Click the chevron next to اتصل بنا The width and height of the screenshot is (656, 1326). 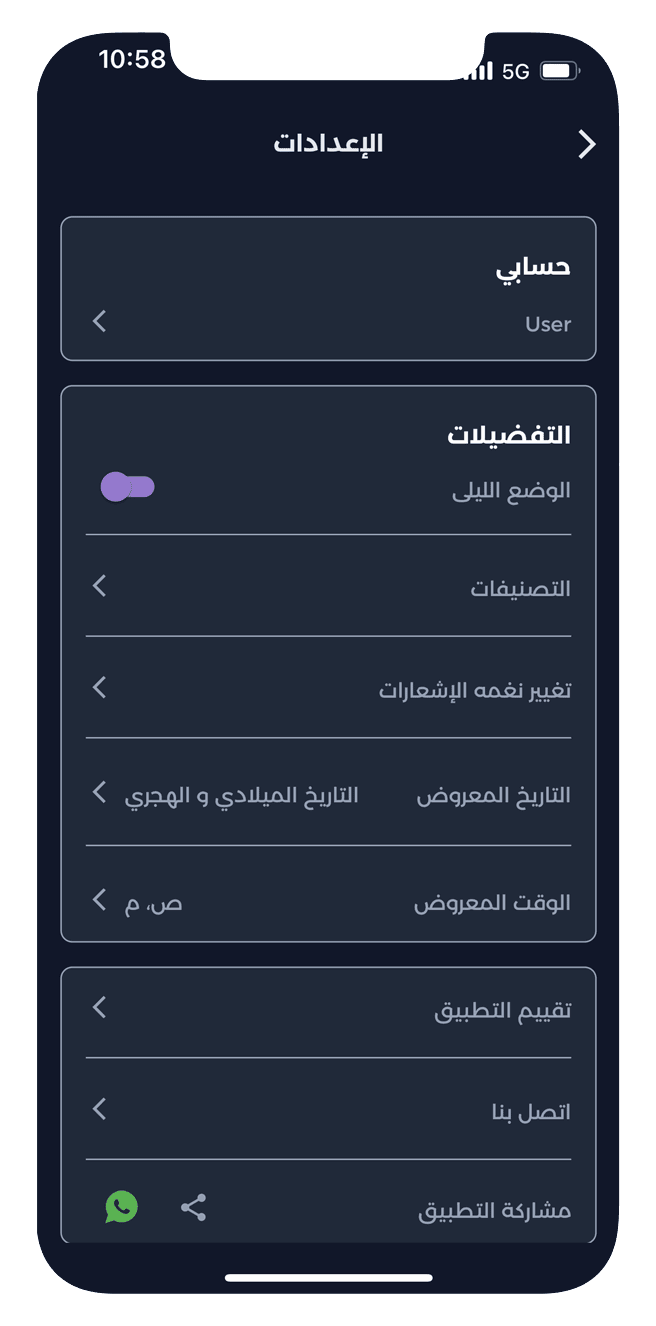[98, 1109]
